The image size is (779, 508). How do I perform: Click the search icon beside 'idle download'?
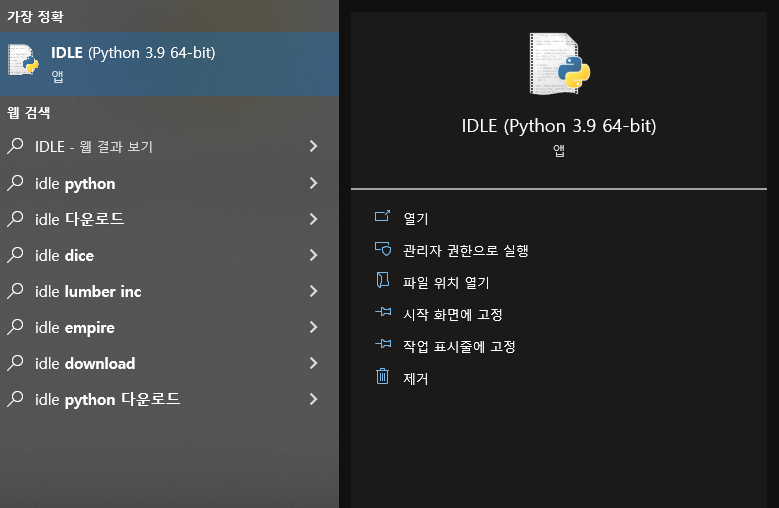tap(15, 363)
